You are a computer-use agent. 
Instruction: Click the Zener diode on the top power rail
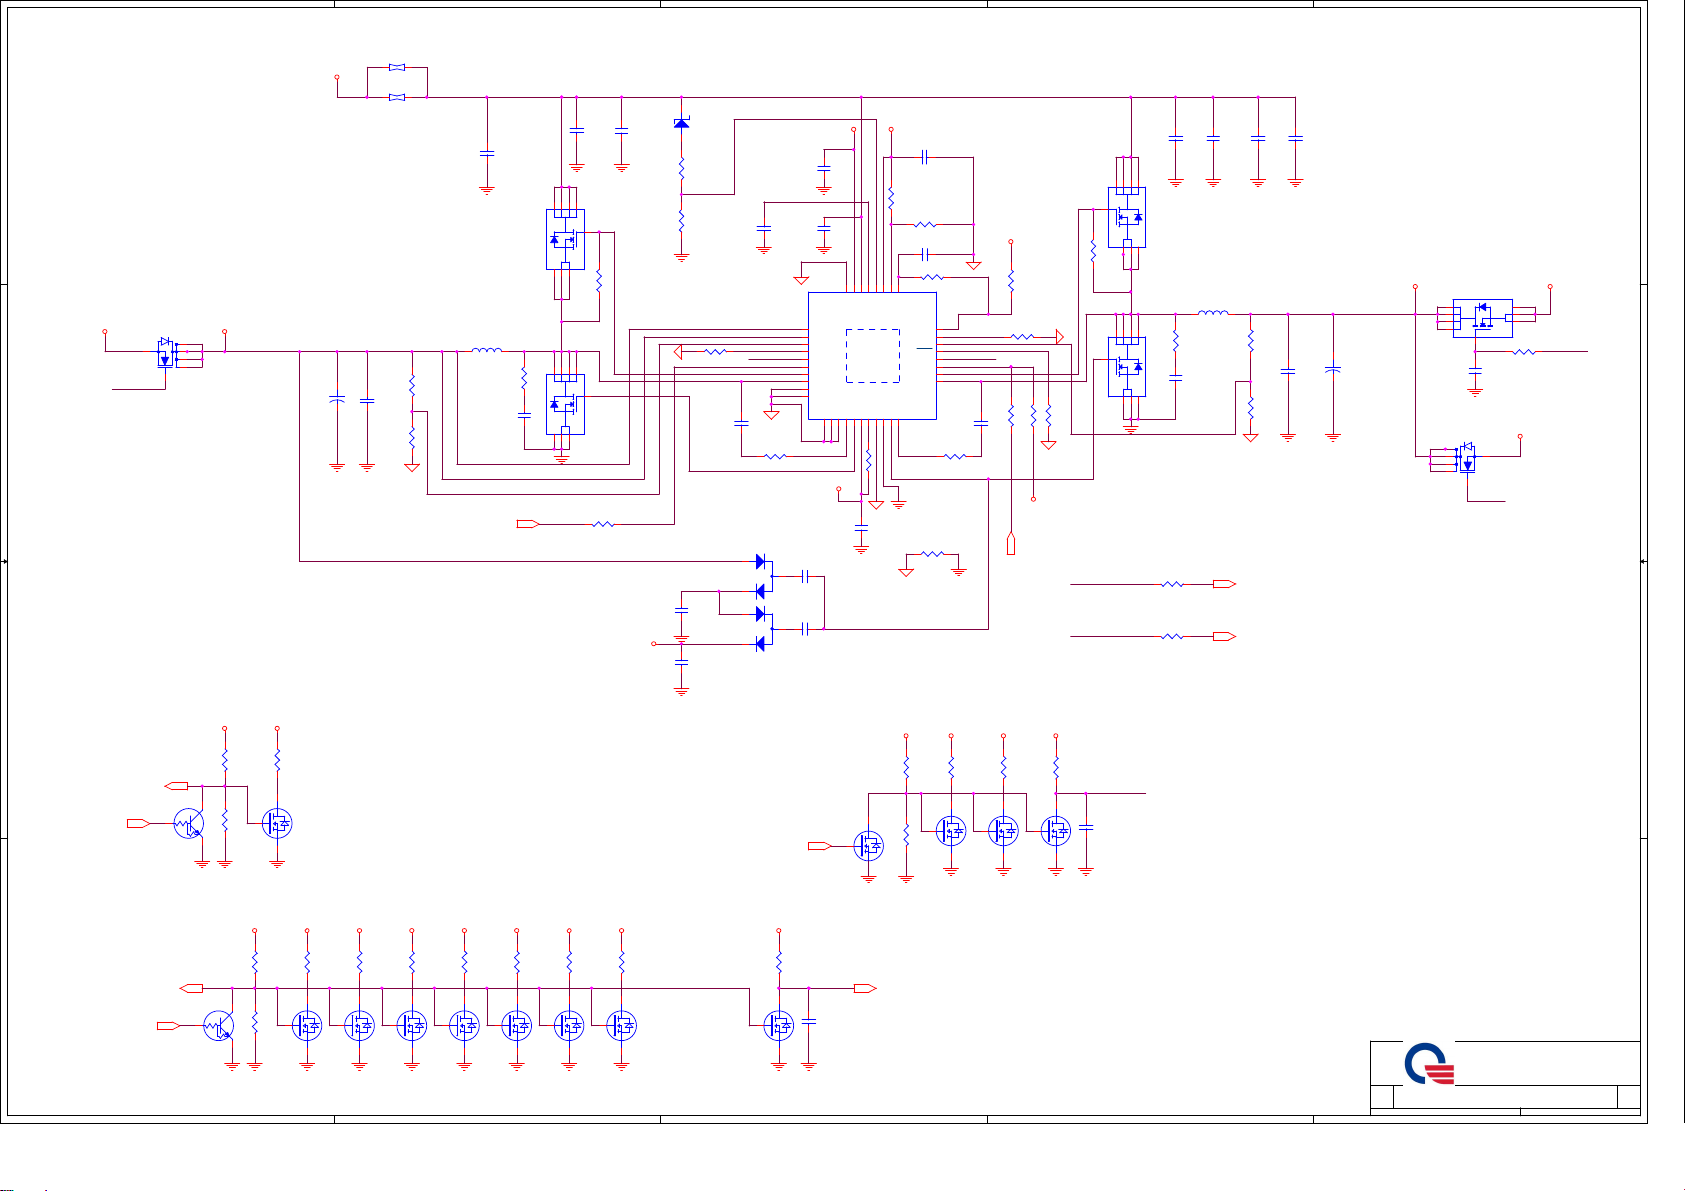682,123
